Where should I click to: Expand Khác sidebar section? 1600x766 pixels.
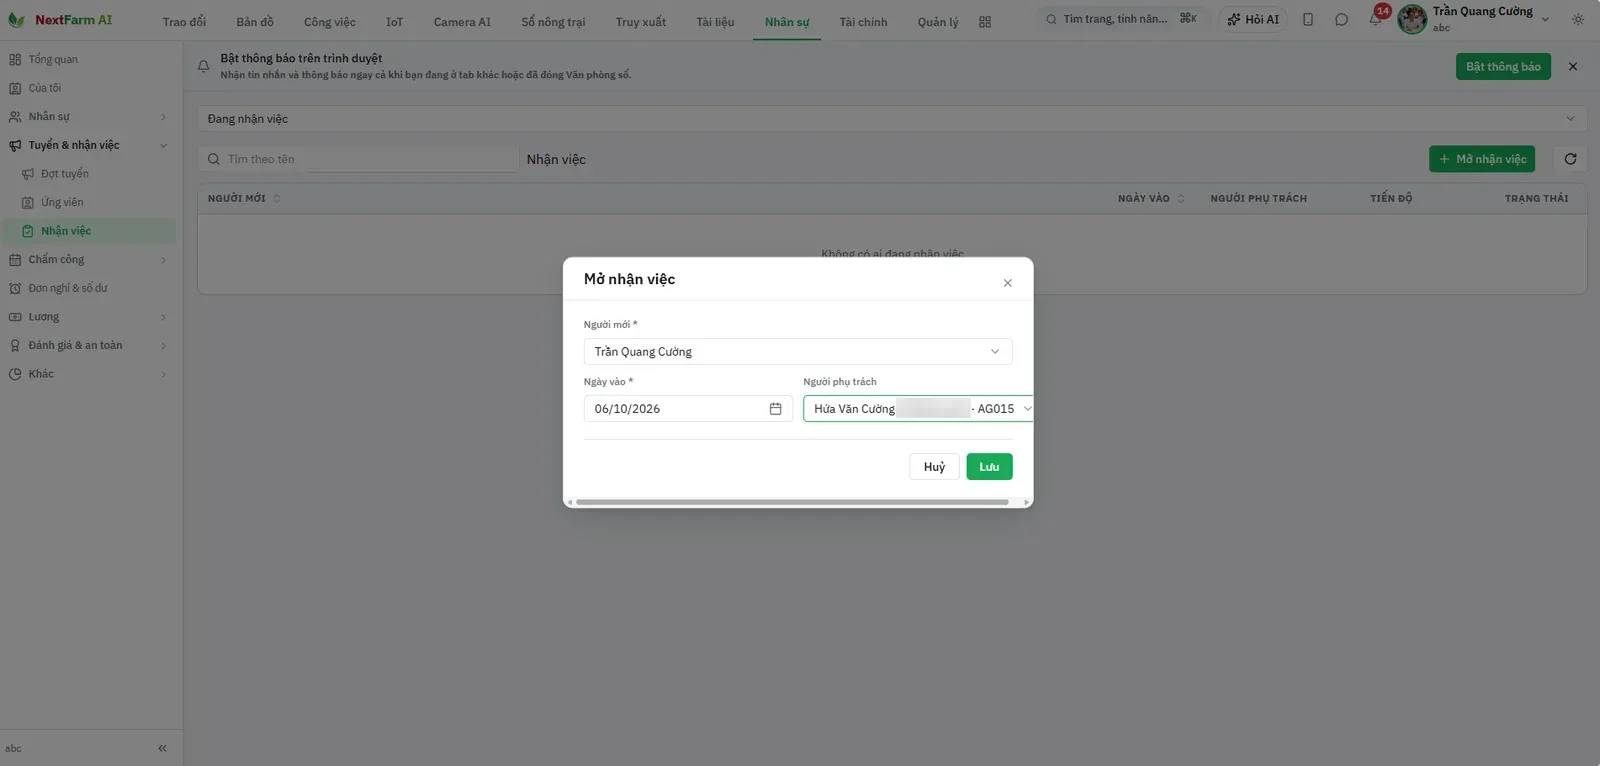point(90,374)
